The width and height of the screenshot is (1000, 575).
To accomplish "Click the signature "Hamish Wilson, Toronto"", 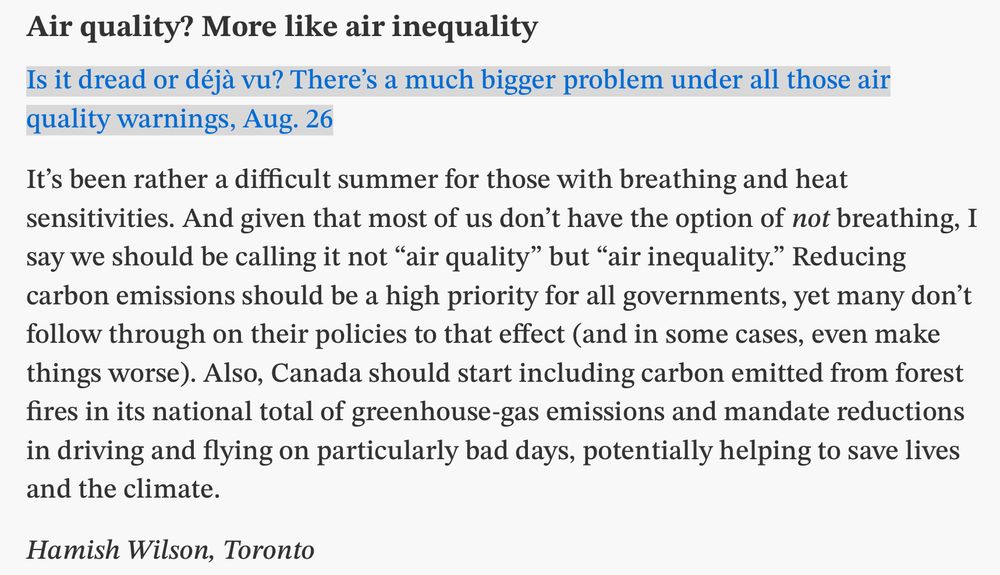I will (170, 550).
